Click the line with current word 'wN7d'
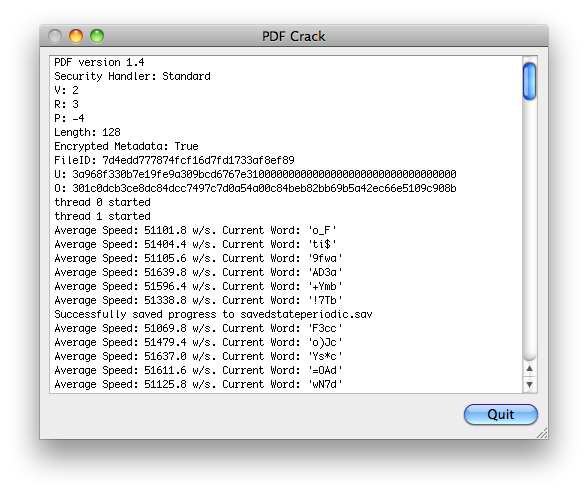This screenshot has height=494, width=588. [x=198, y=384]
